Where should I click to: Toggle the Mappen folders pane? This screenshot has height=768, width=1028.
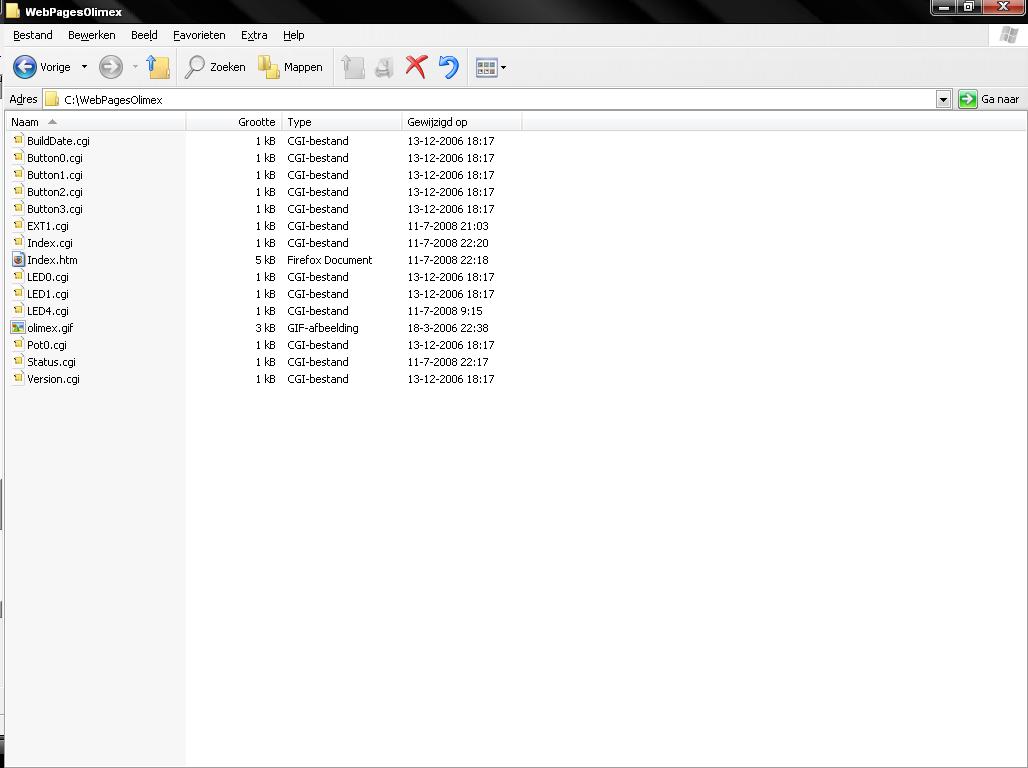point(291,67)
